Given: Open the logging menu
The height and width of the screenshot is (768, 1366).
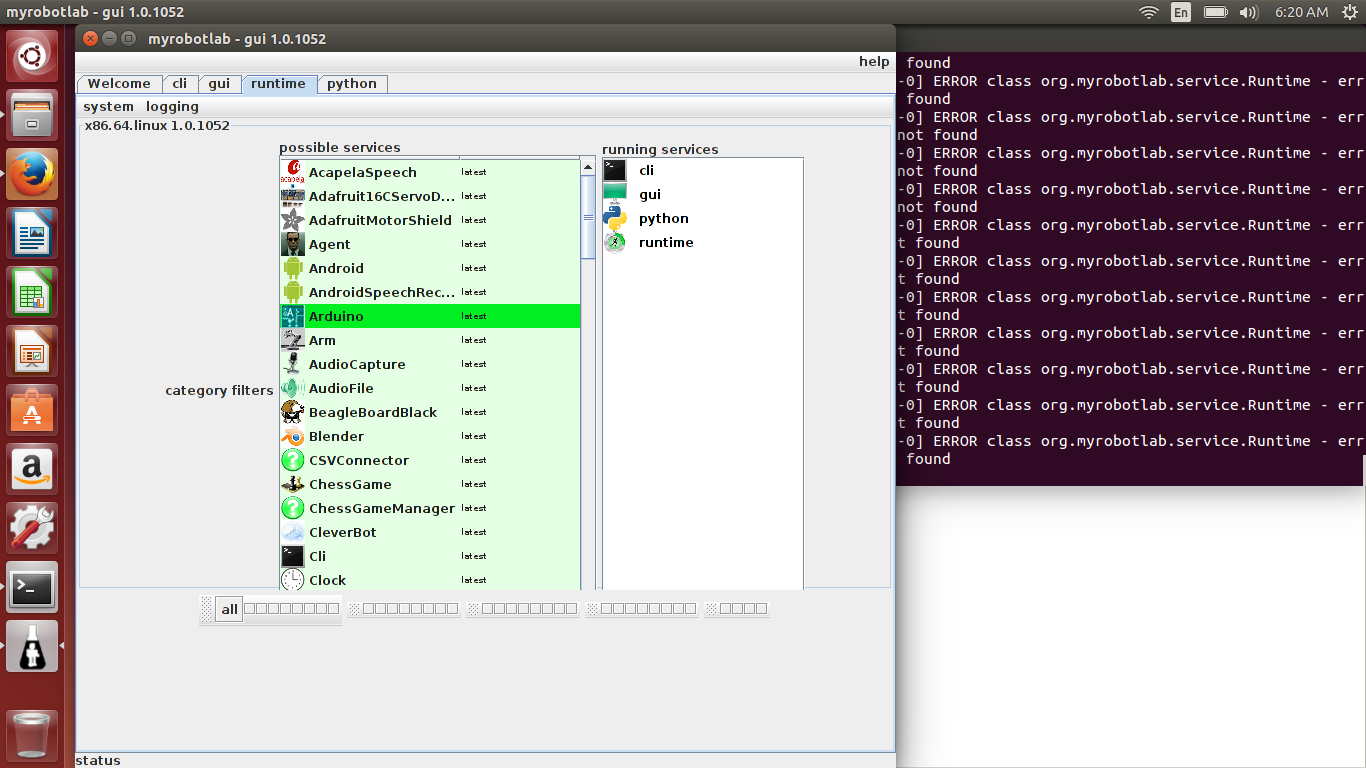Looking at the screenshot, I should tap(172, 106).
